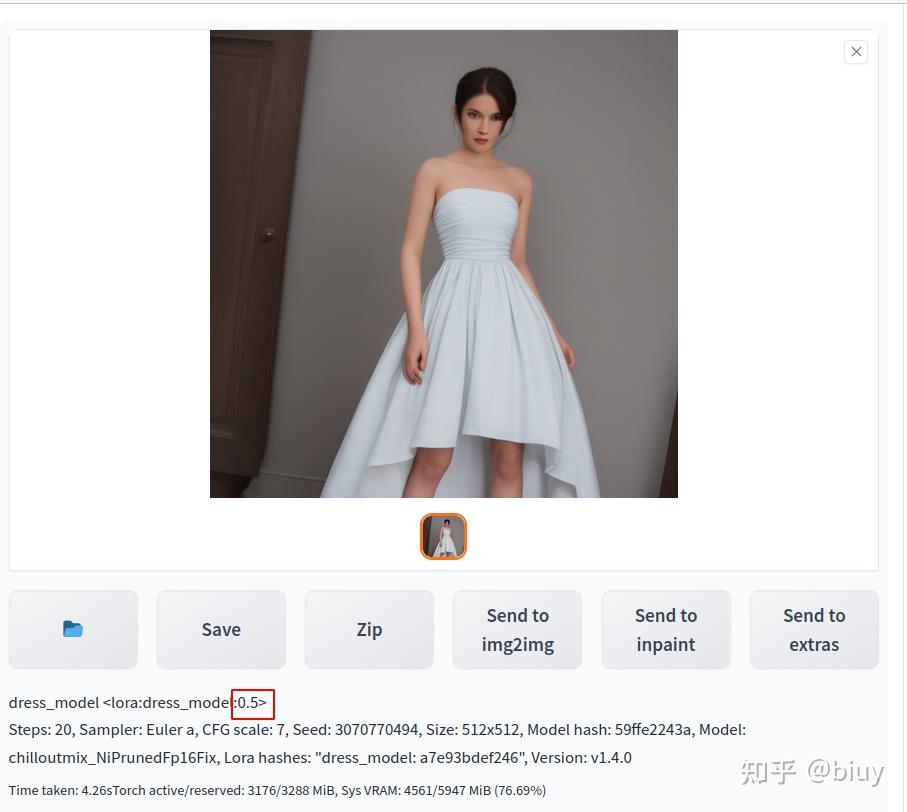Select the gallery thumbnail below the image
The image size is (907, 812).
(444, 536)
